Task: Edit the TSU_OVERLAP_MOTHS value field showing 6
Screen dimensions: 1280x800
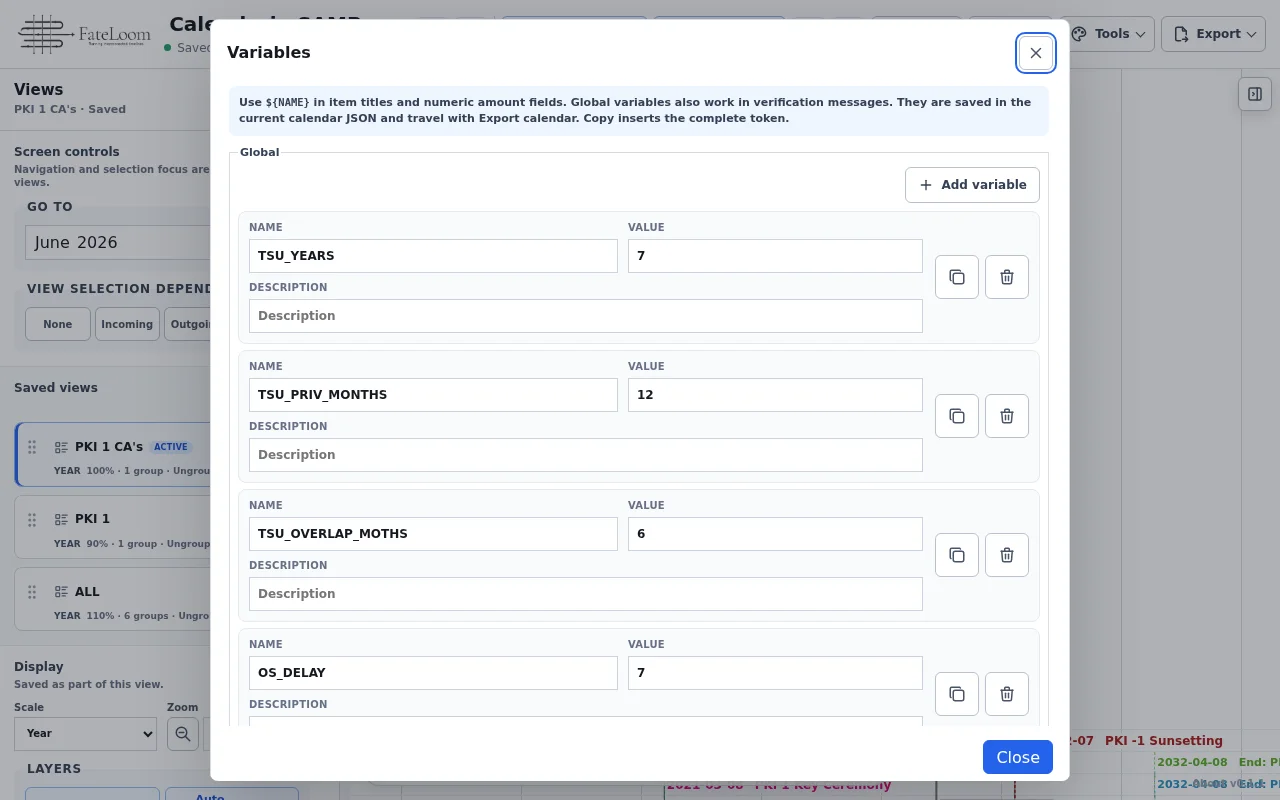Action: point(775,534)
